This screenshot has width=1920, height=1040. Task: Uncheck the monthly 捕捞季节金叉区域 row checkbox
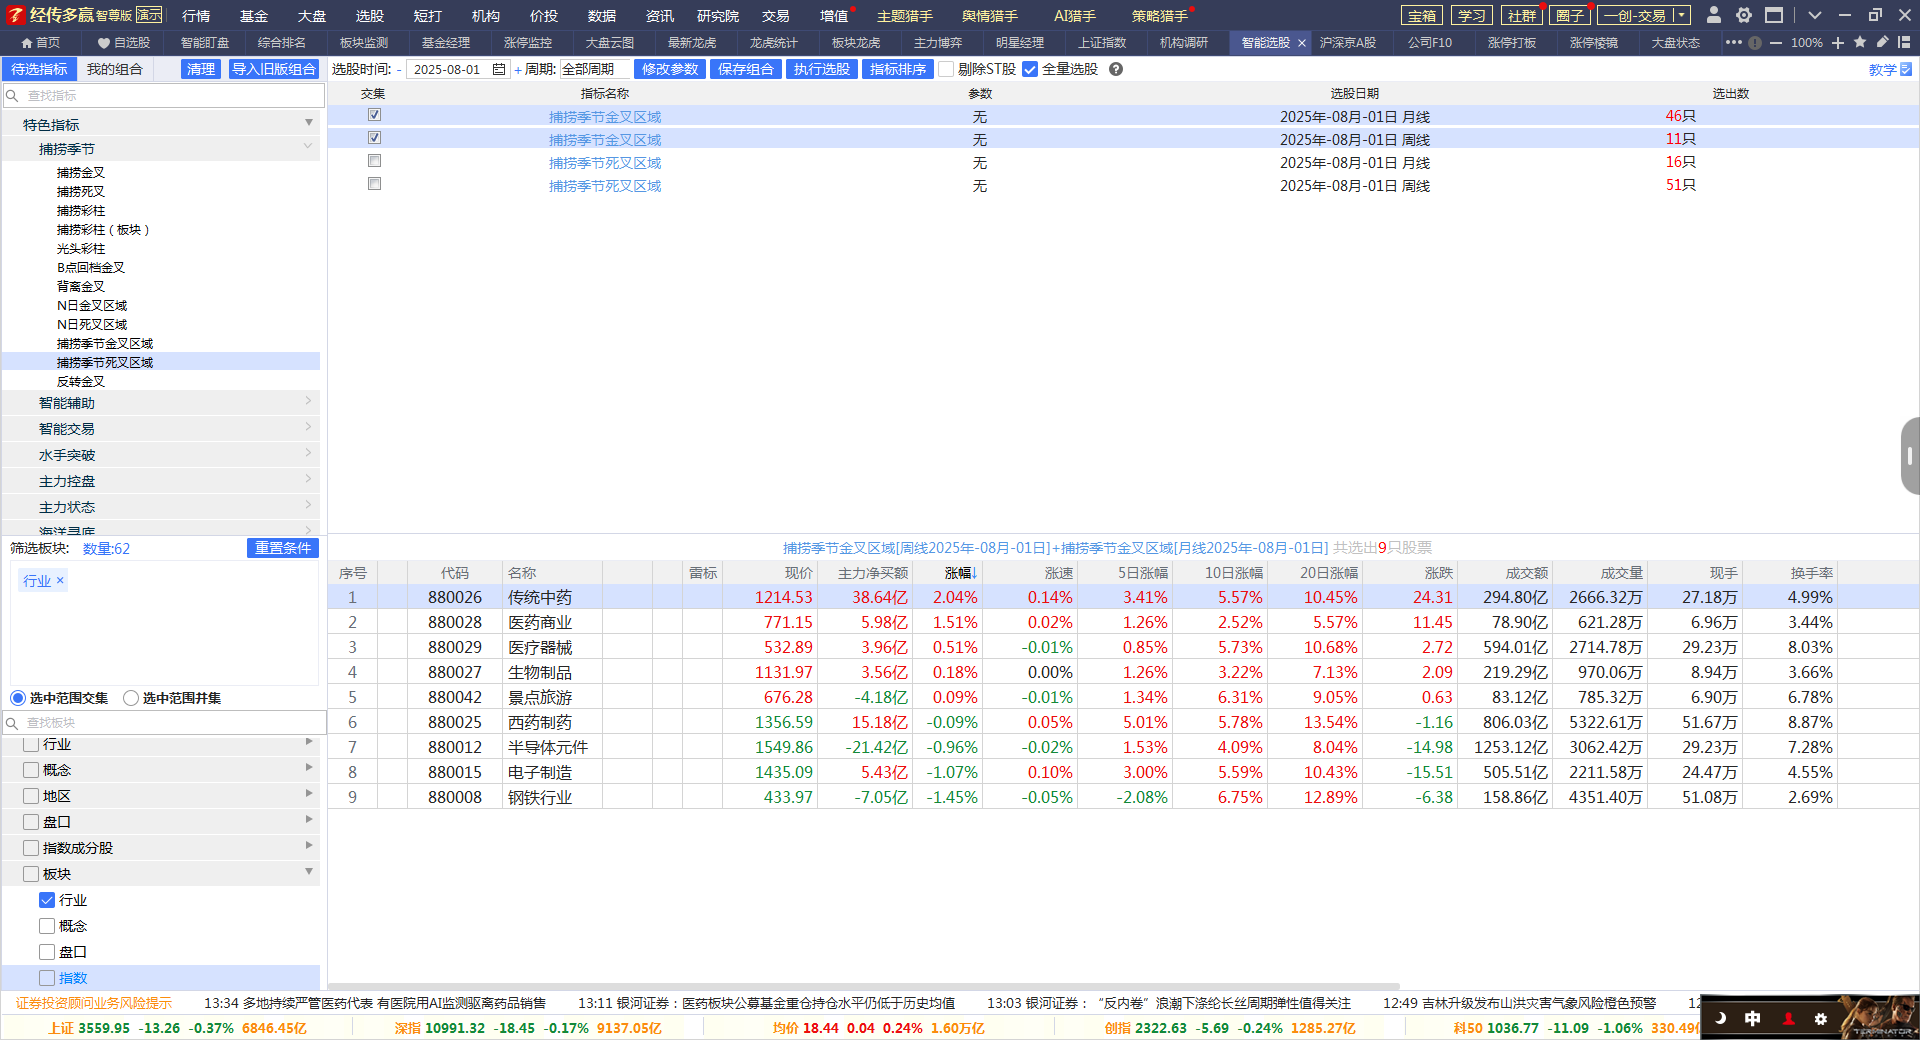coord(374,115)
